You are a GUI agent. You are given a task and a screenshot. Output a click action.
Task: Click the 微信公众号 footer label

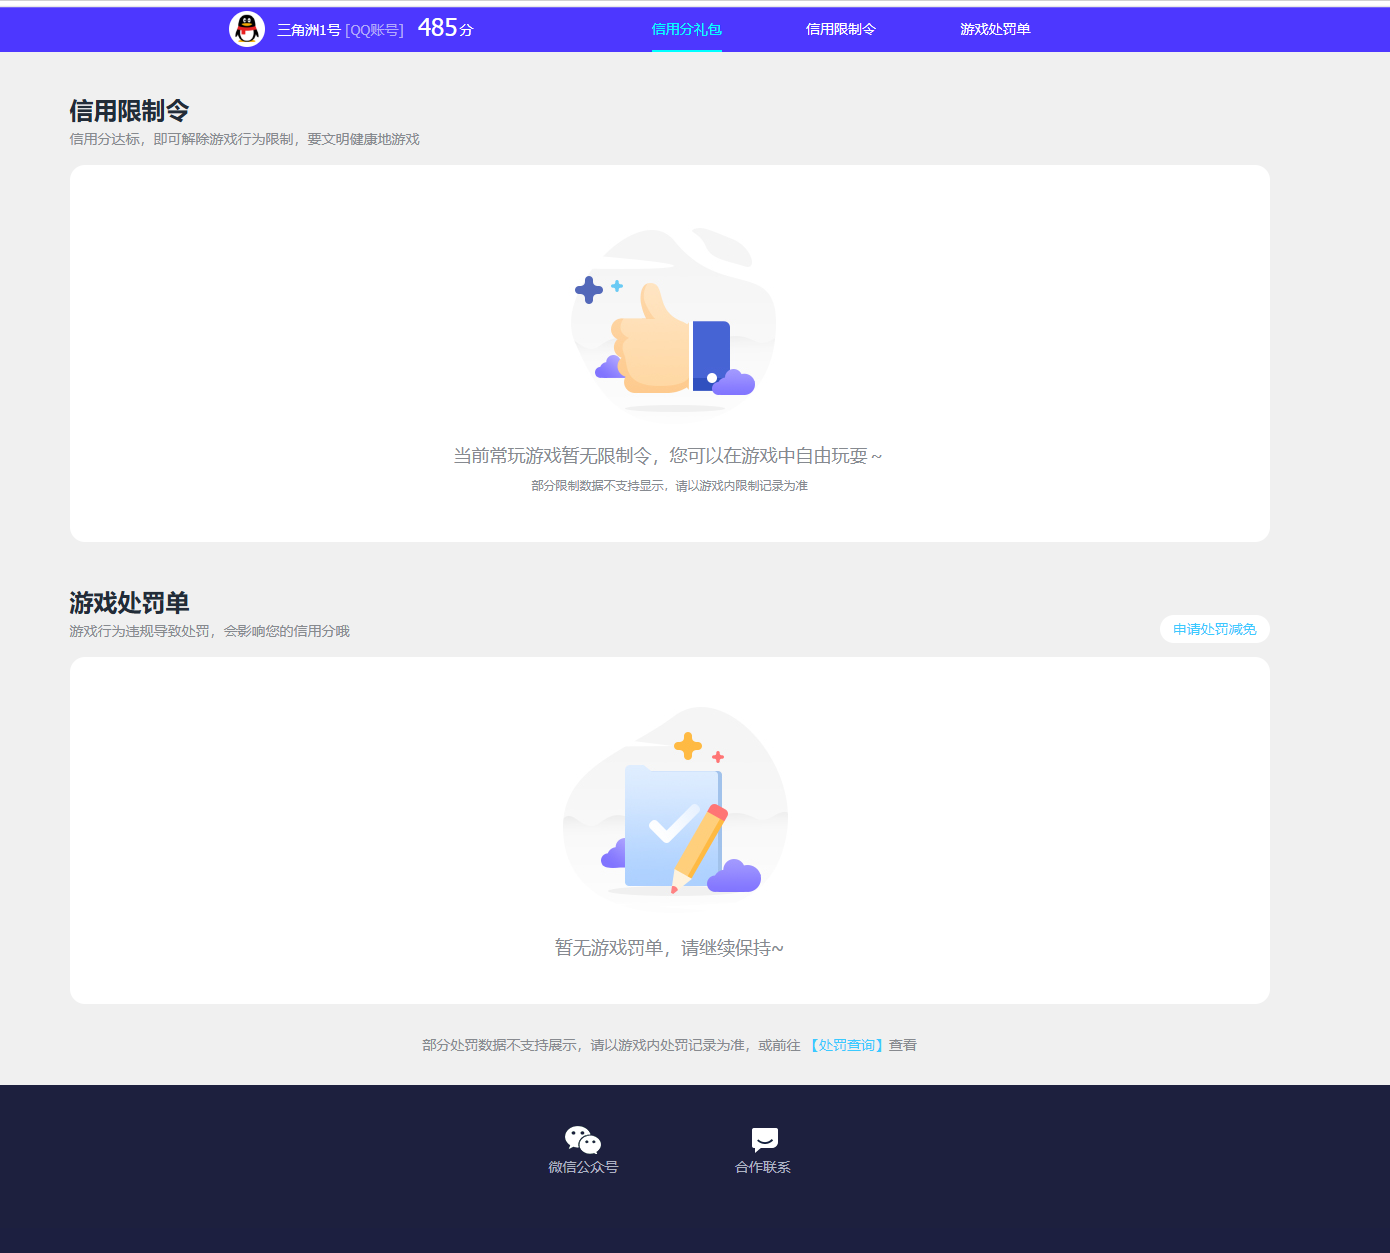point(583,1167)
